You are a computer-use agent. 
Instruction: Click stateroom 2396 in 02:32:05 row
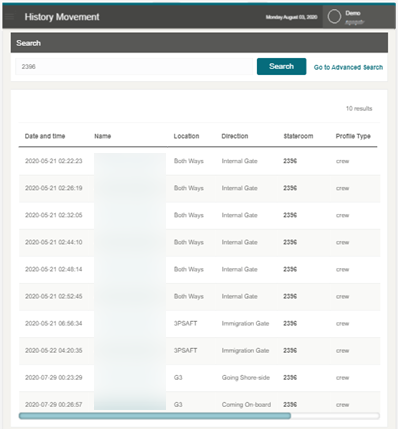pos(290,215)
